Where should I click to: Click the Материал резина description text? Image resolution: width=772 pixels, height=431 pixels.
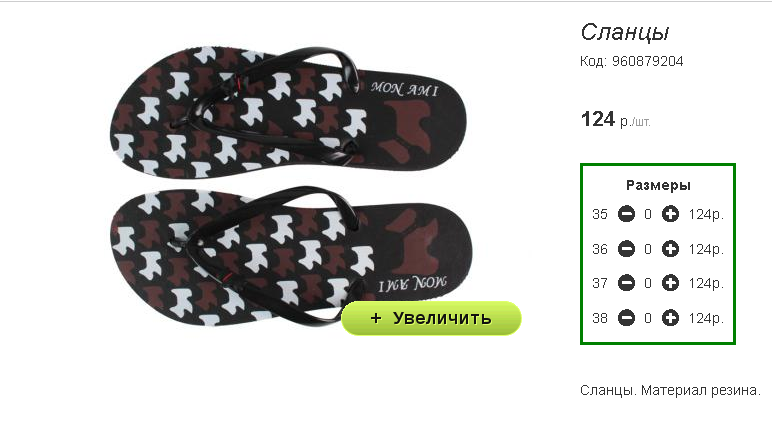(x=701, y=390)
